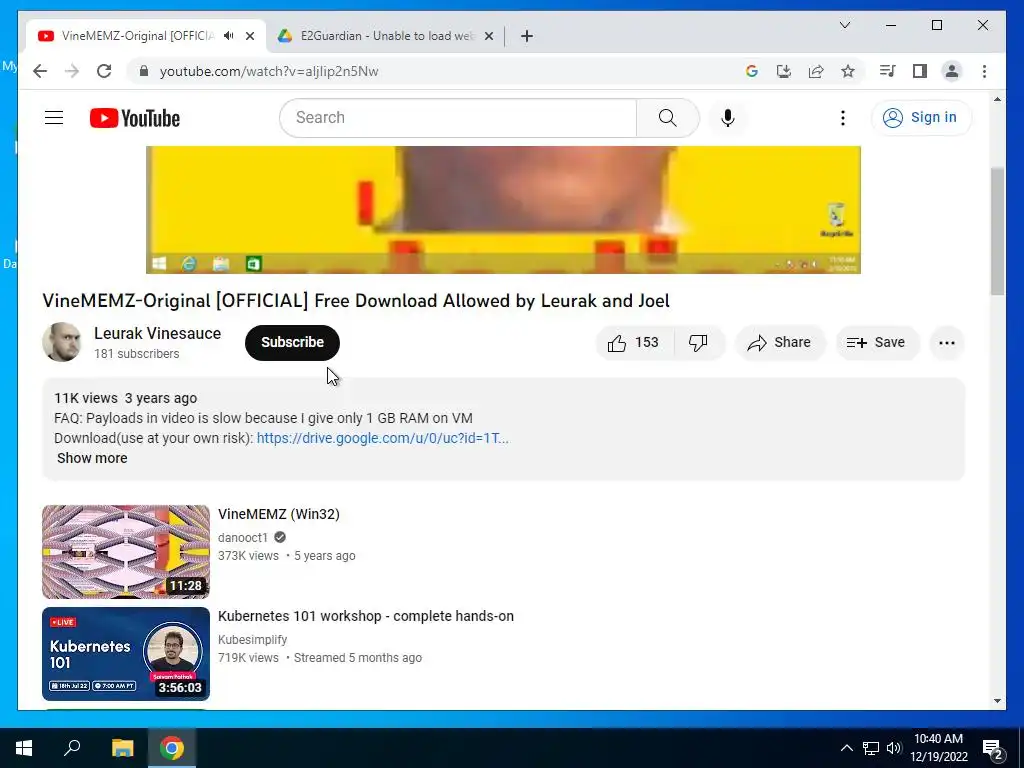Focus the YouTube Search field

tap(458, 118)
